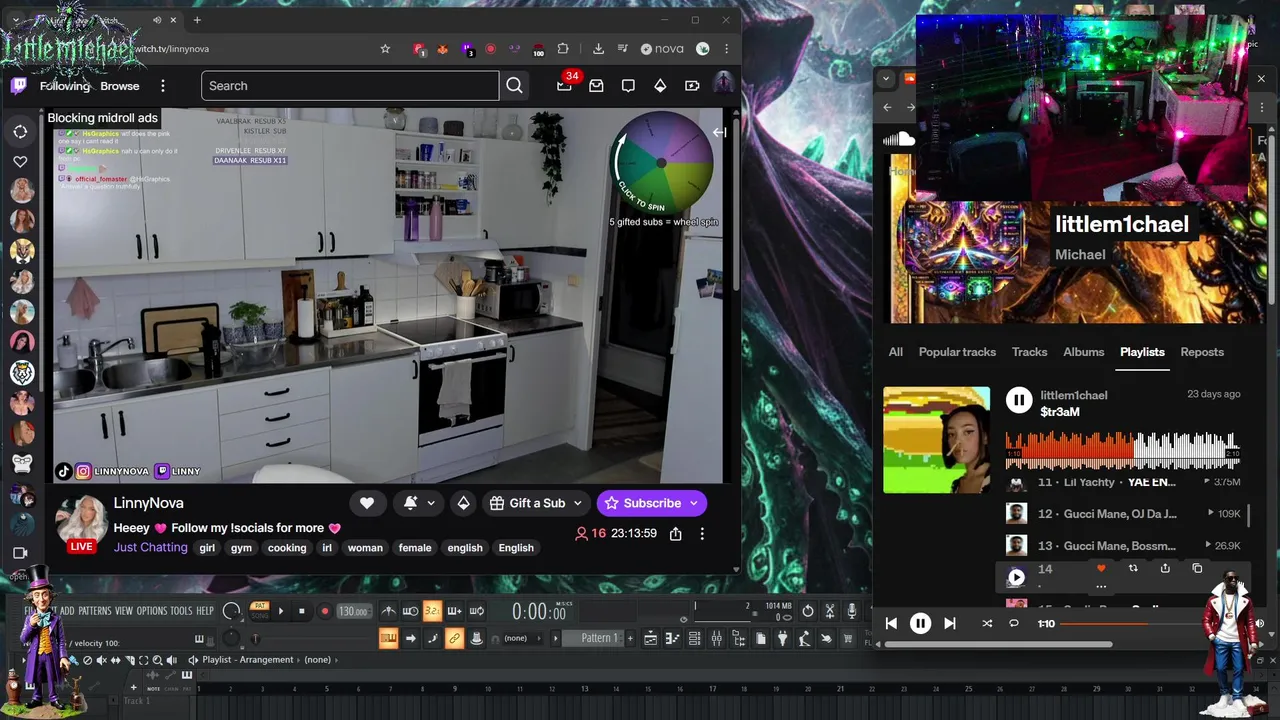Pause playback in SoundCloud bottom player
Viewport: 1280px width, 720px height.
920,623
